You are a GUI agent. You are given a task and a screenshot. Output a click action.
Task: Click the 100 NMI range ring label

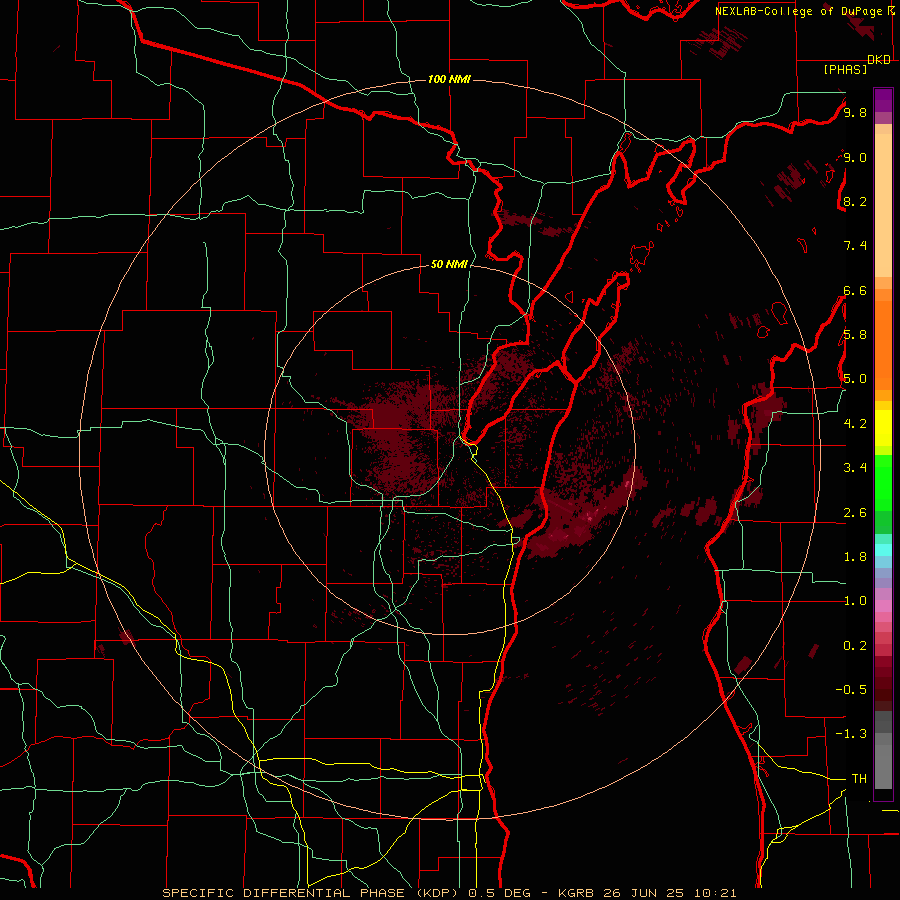[x=449, y=79]
